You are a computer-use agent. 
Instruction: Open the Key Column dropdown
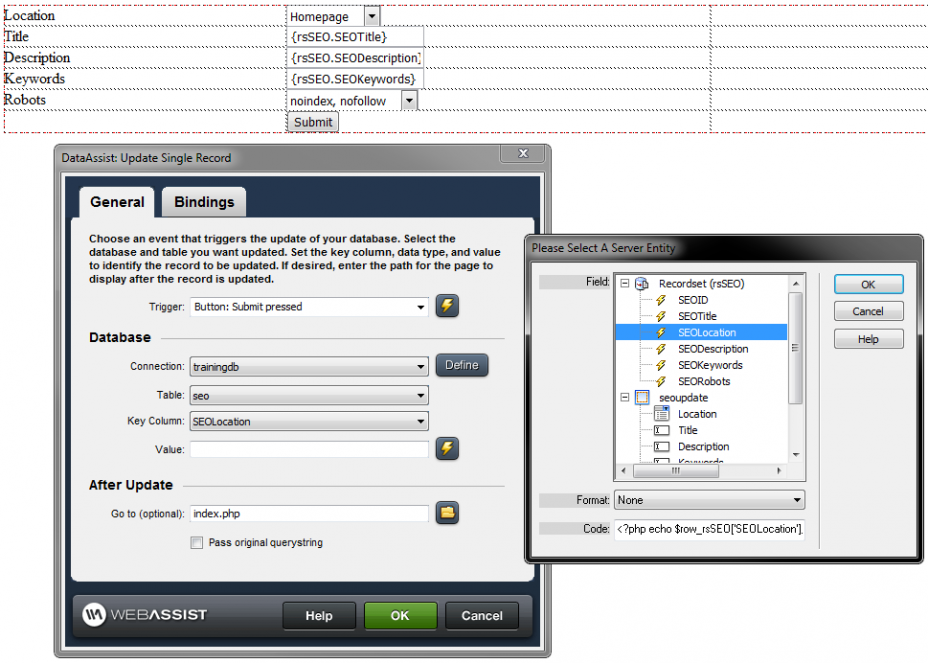pos(420,421)
